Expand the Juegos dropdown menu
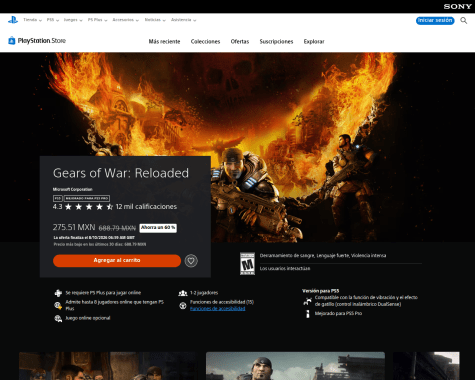This screenshot has width=475, height=380. 73,20
